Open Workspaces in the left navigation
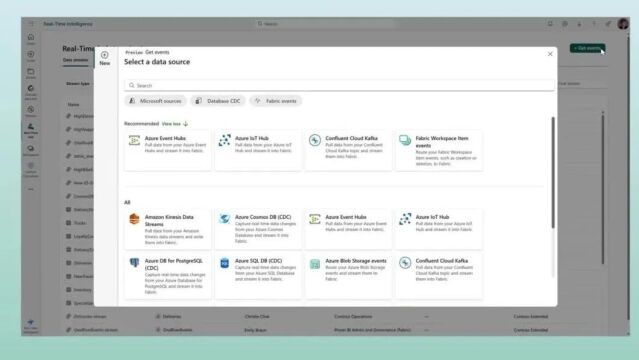 [x=31, y=150]
